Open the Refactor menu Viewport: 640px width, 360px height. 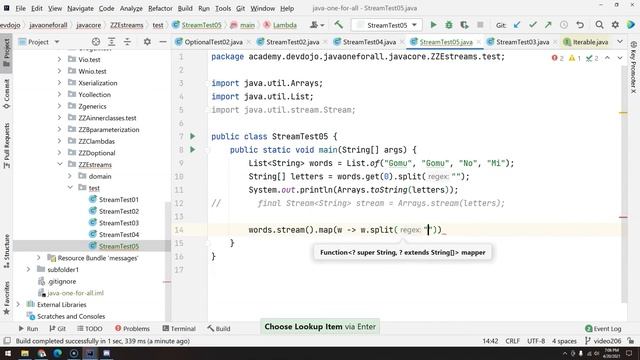tap(160, 8)
